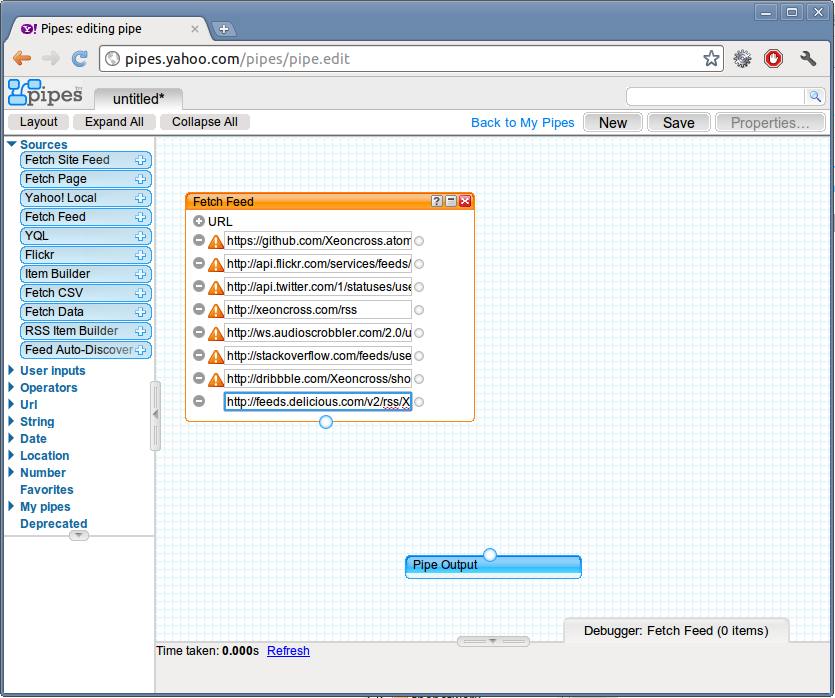Bookmark this page with star icon
The width and height of the screenshot is (835, 698).
click(x=711, y=59)
